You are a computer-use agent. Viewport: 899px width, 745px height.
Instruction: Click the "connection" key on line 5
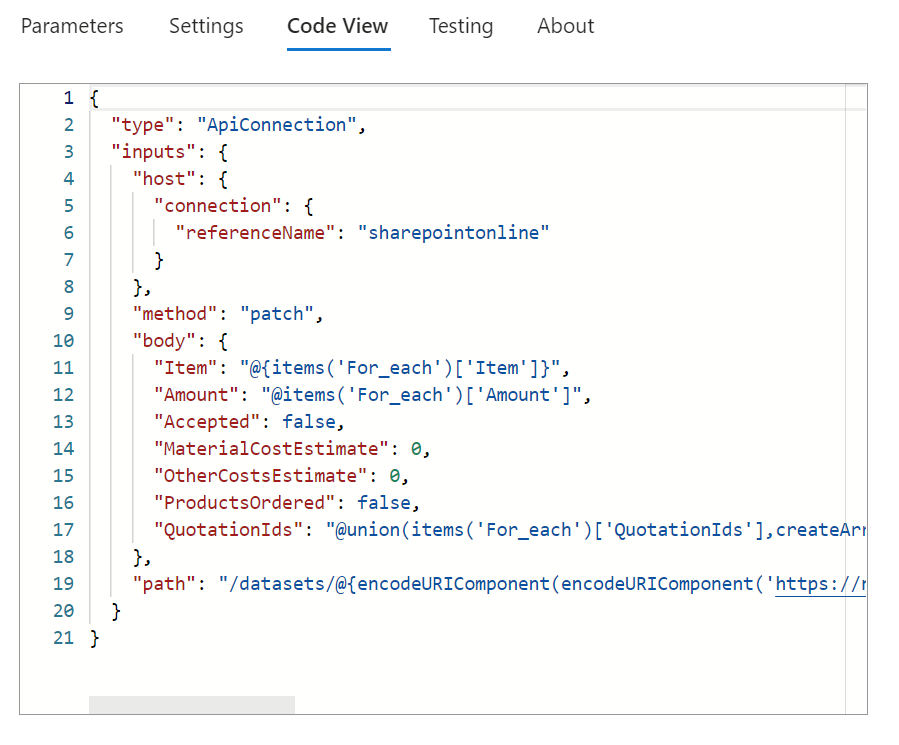point(218,206)
